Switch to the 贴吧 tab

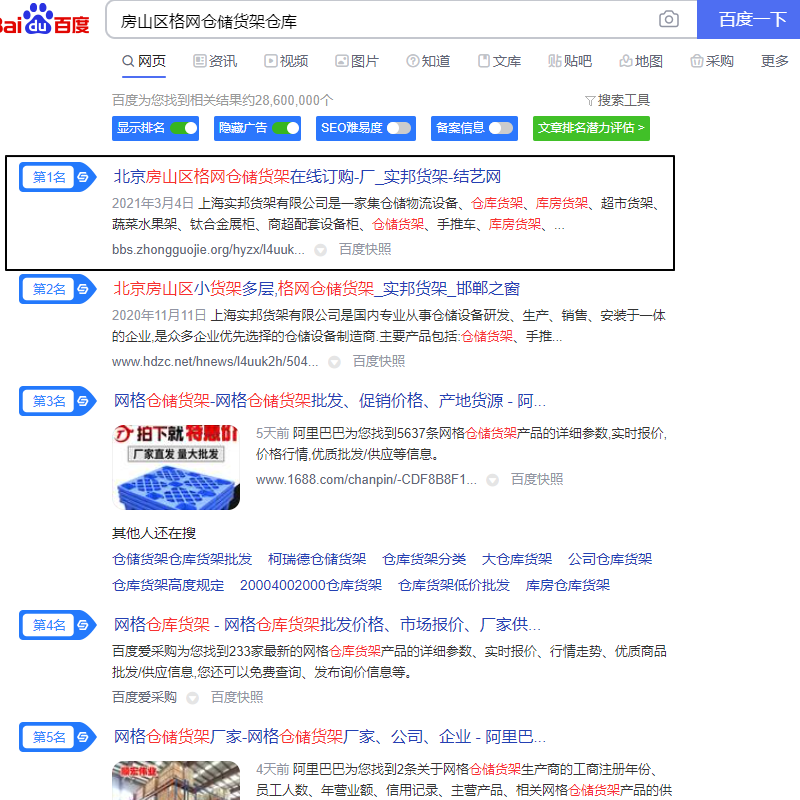tap(570, 61)
